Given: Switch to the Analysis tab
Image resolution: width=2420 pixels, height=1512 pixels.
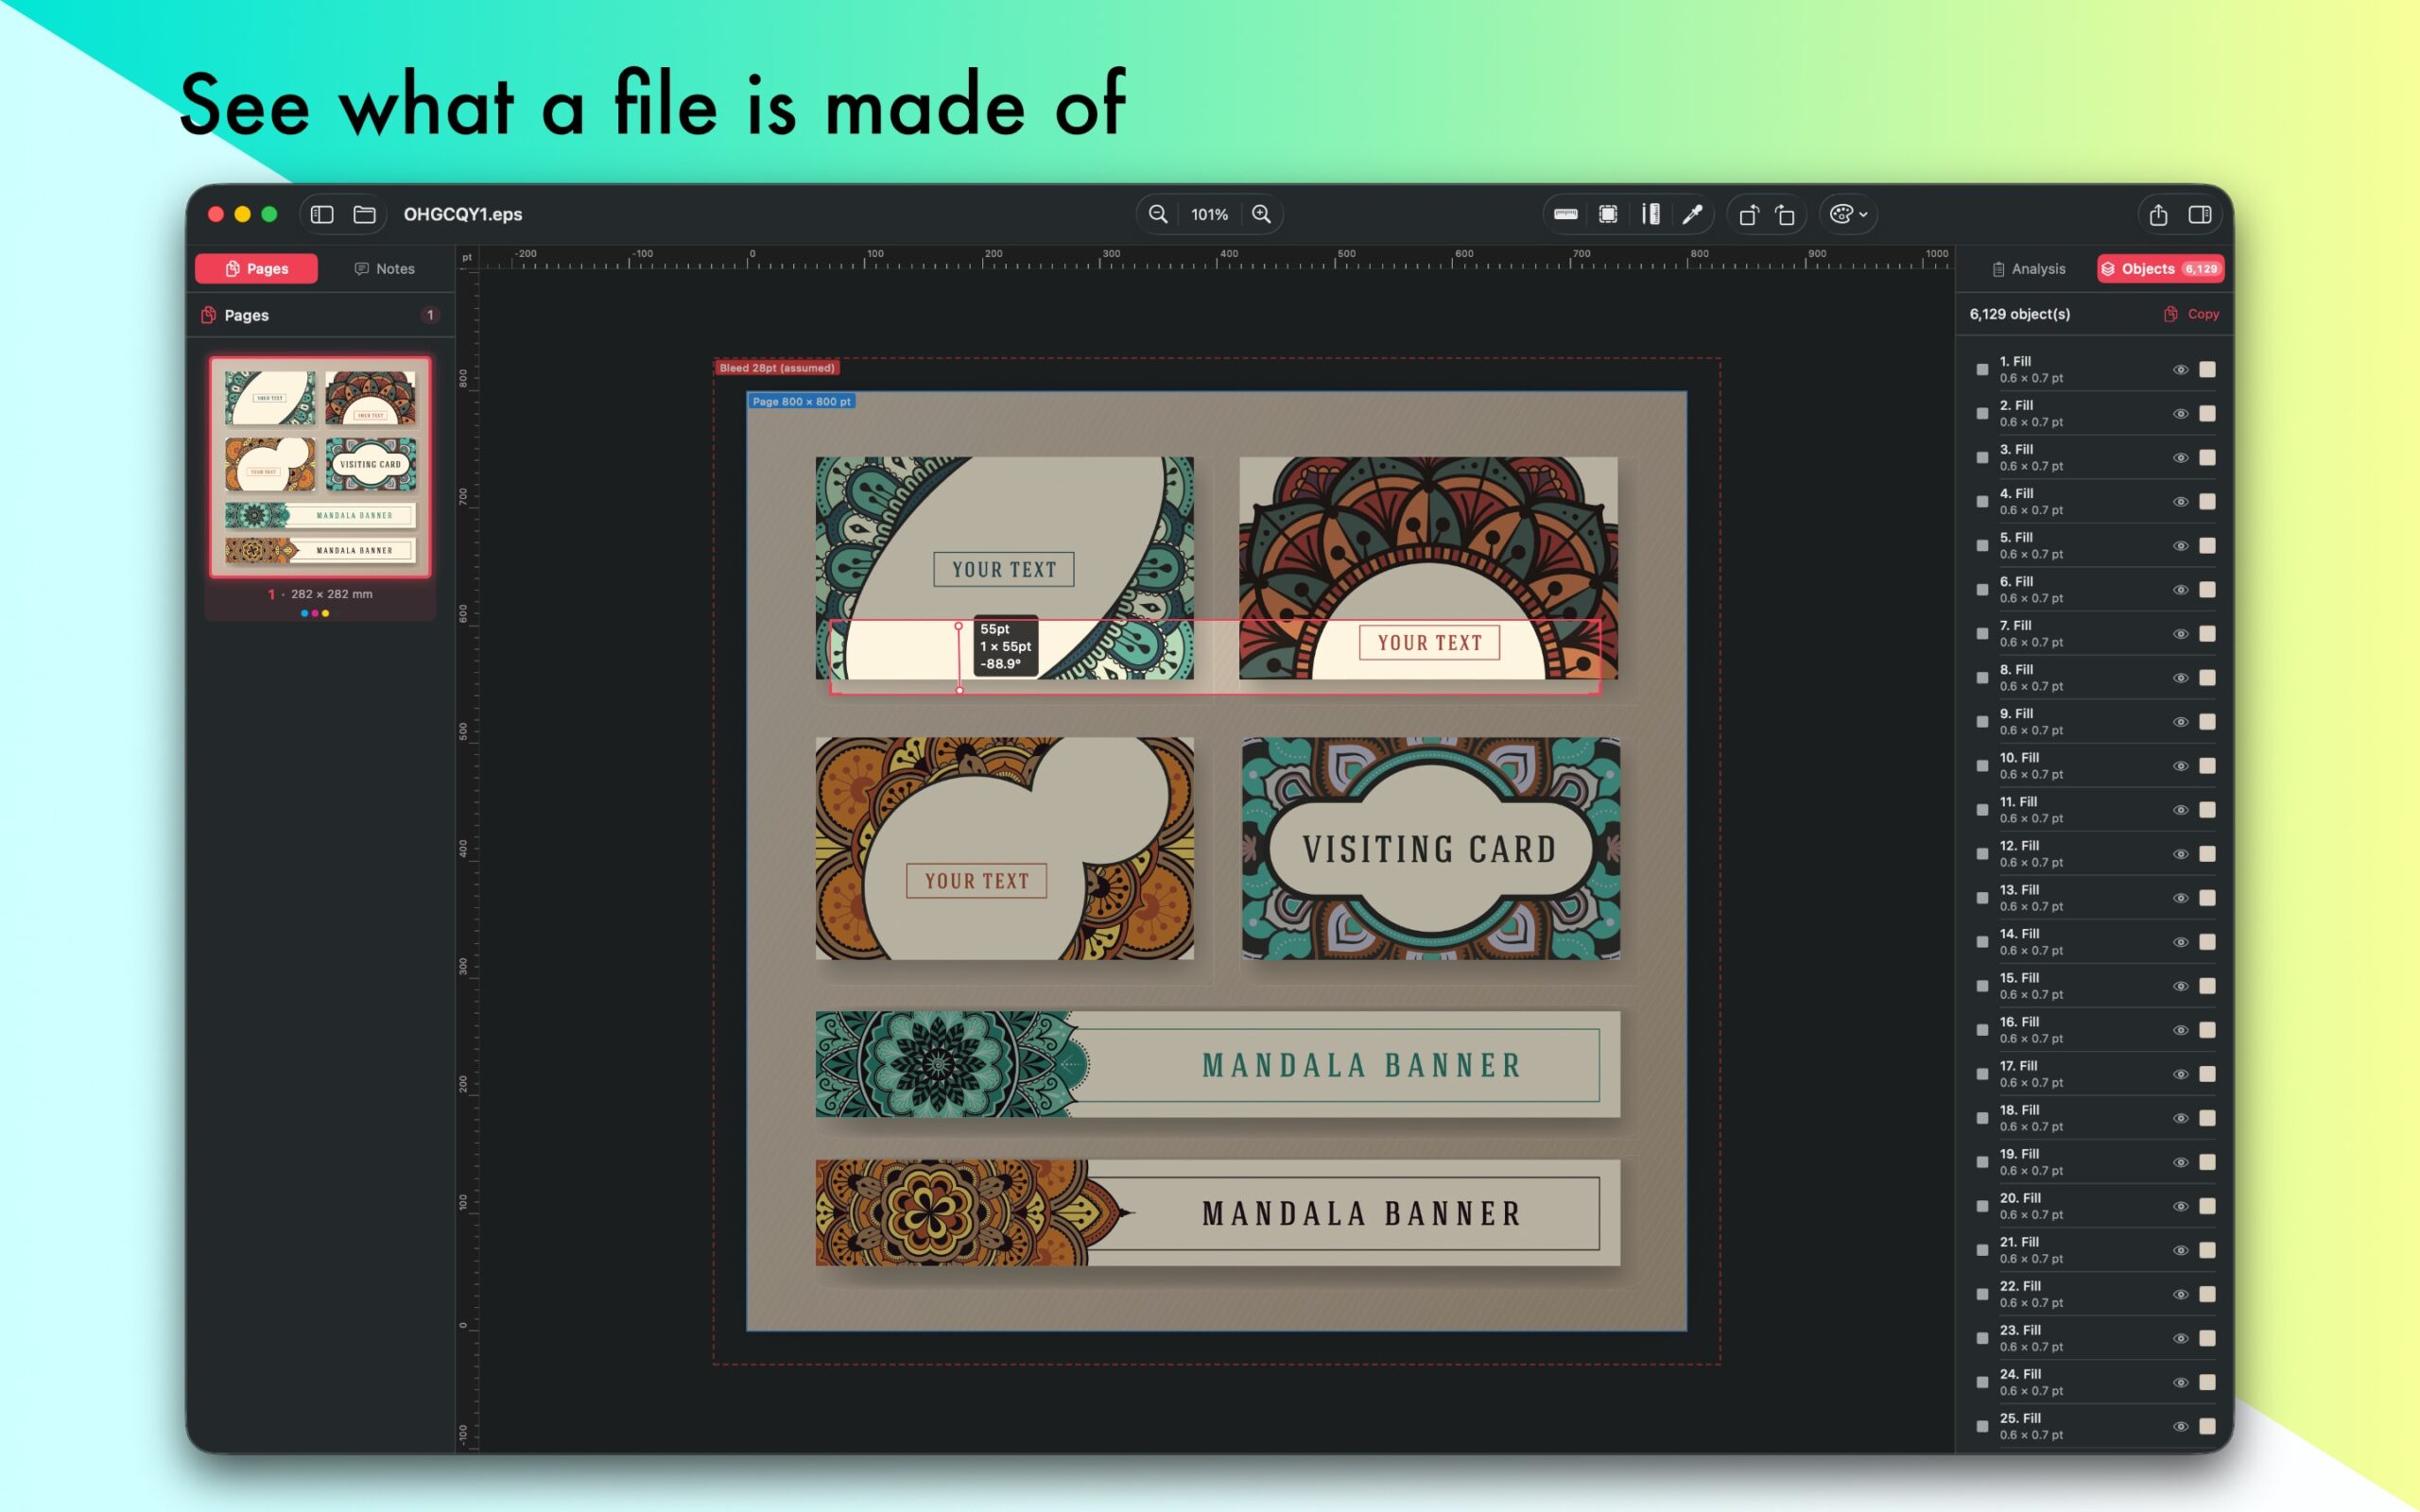Looking at the screenshot, I should pos(2028,268).
